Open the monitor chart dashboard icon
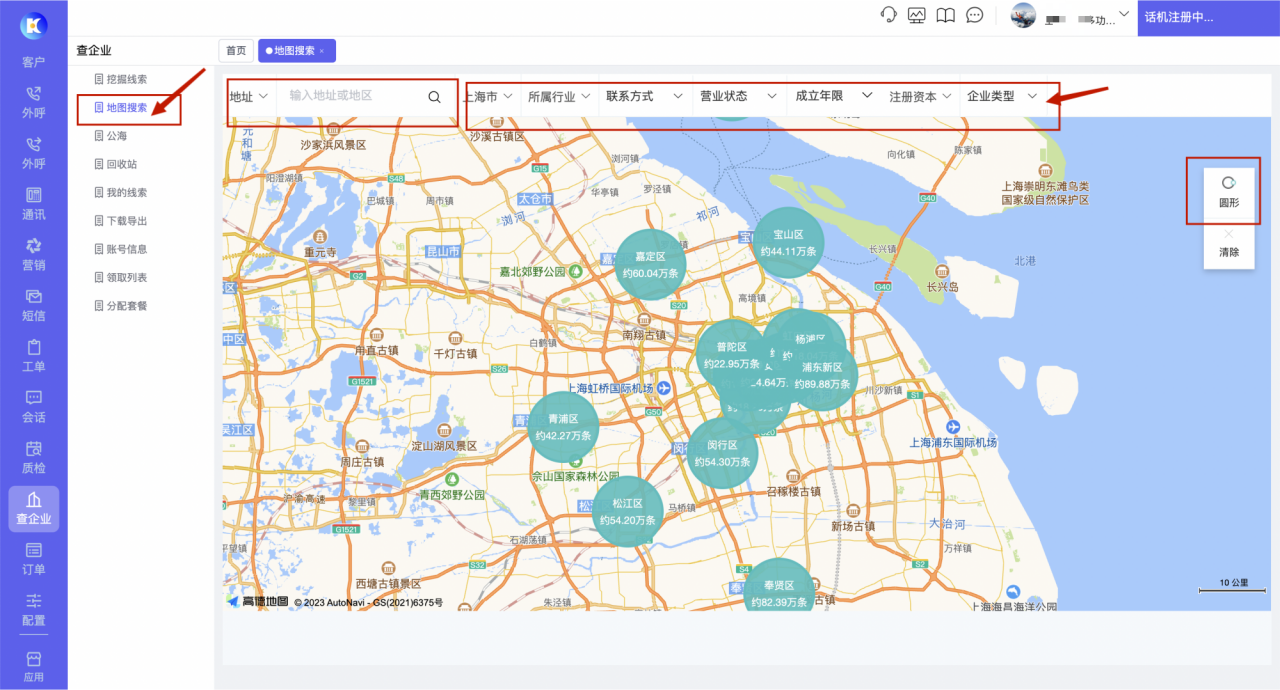Image resolution: width=1280 pixels, height=690 pixels. click(x=917, y=15)
